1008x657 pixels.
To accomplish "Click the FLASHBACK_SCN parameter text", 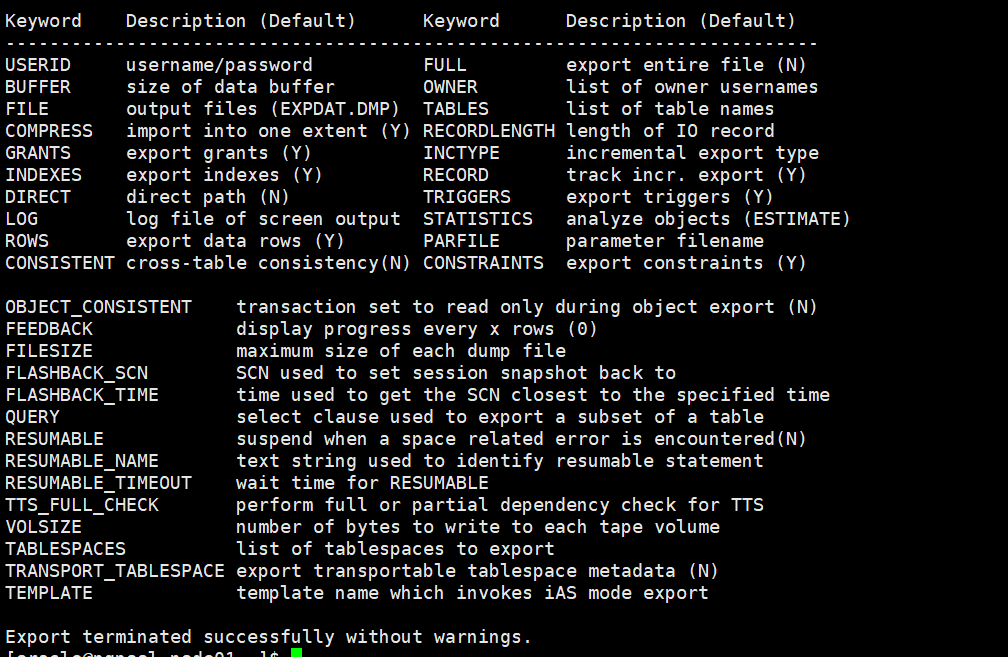I will coord(76,373).
